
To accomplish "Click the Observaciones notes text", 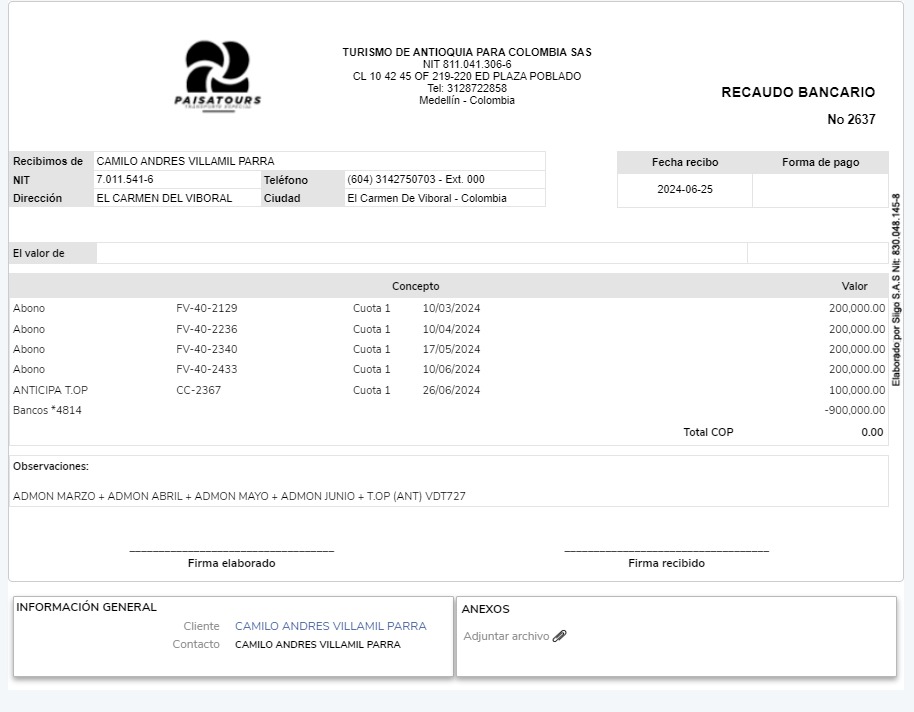I will pyautogui.click(x=239, y=496).
